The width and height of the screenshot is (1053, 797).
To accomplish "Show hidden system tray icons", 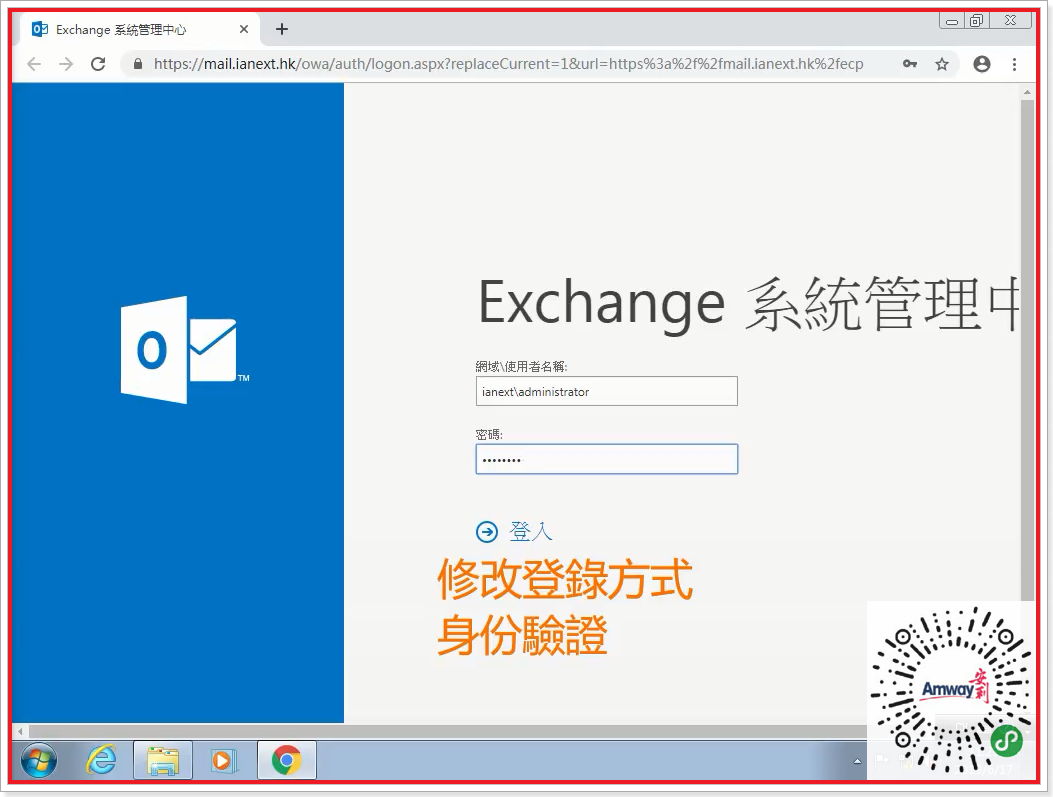I will (x=857, y=761).
